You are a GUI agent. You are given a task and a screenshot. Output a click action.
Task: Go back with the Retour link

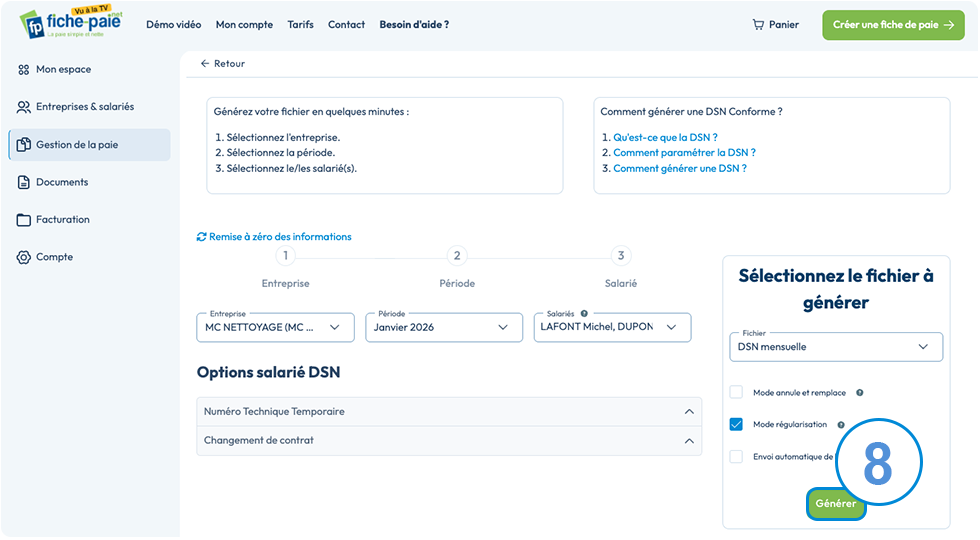(x=222, y=63)
